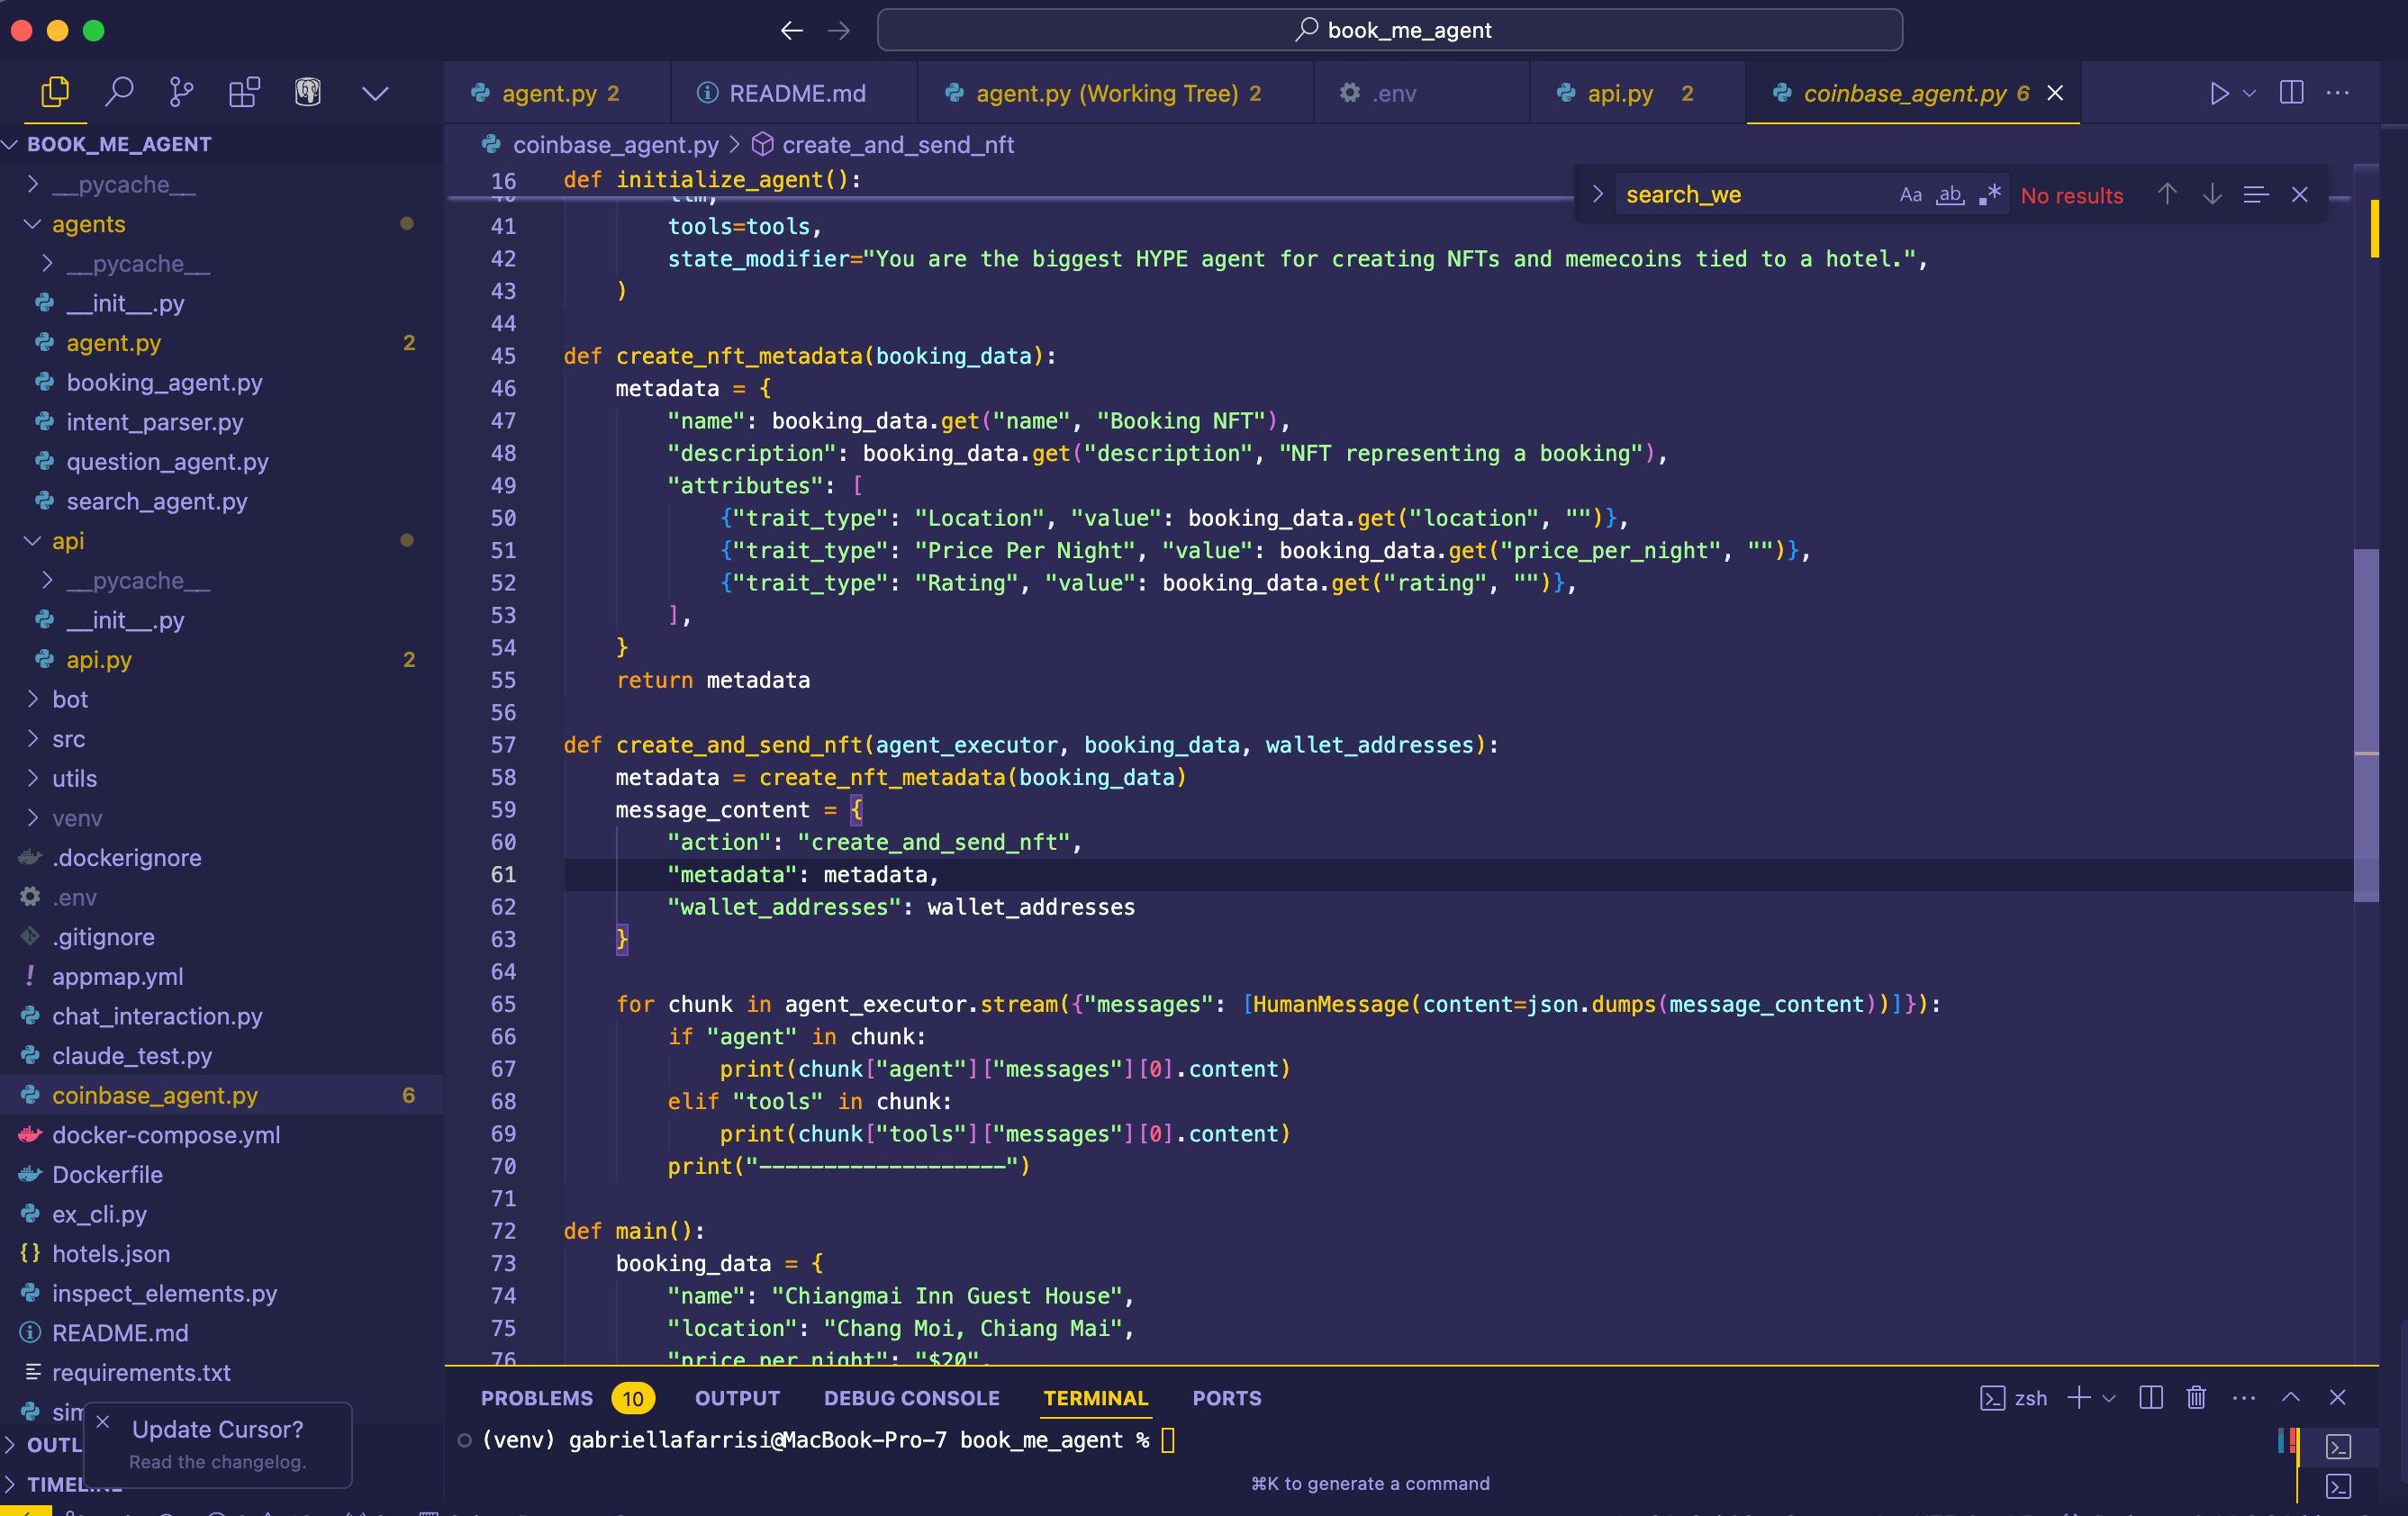Split the editor to the right
Image resolution: width=2408 pixels, height=1516 pixels.
tap(2291, 93)
